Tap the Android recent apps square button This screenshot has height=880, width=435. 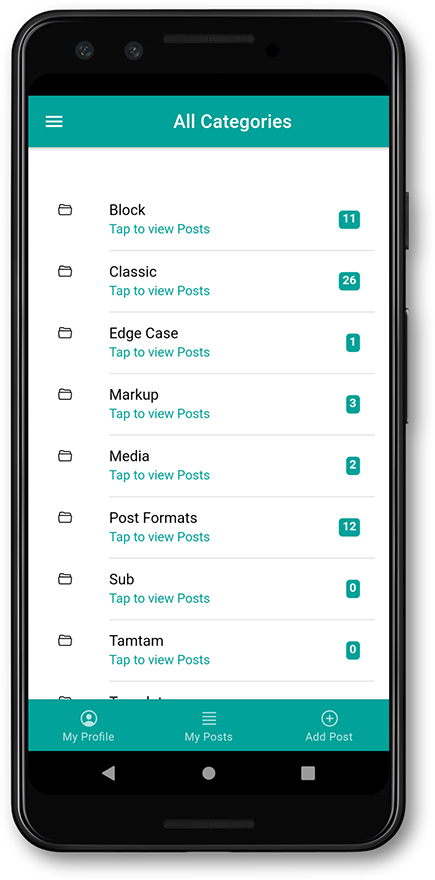pyautogui.click(x=308, y=773)
